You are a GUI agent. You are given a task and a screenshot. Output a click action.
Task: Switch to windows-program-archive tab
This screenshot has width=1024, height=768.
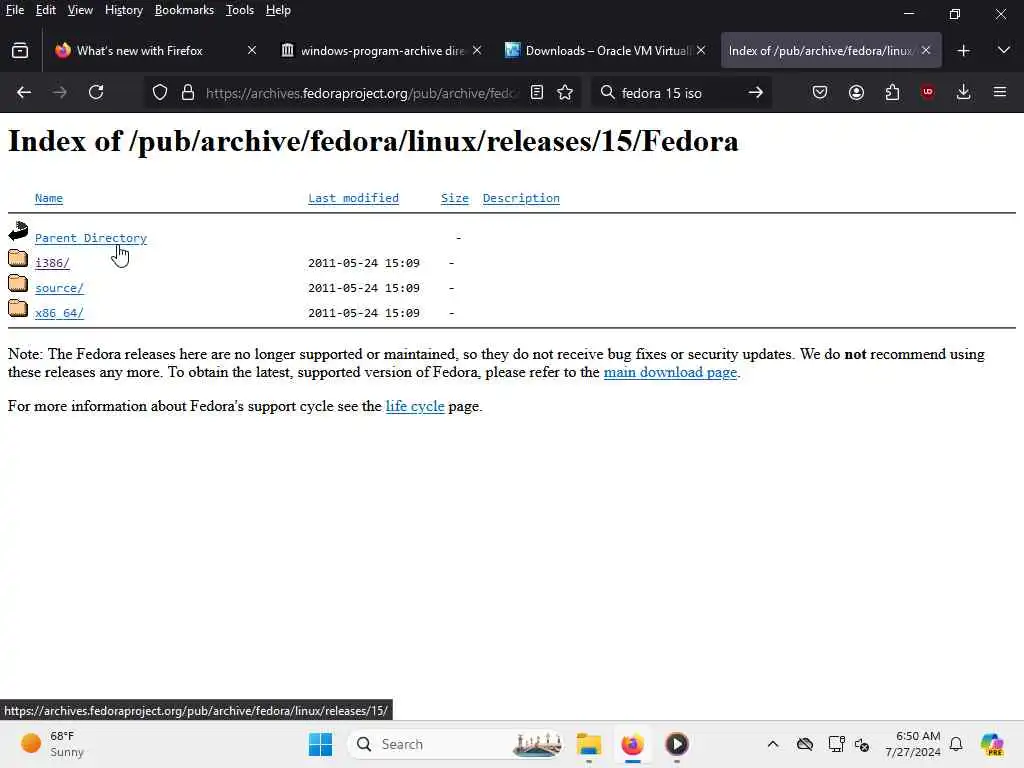tap(382, 50)
